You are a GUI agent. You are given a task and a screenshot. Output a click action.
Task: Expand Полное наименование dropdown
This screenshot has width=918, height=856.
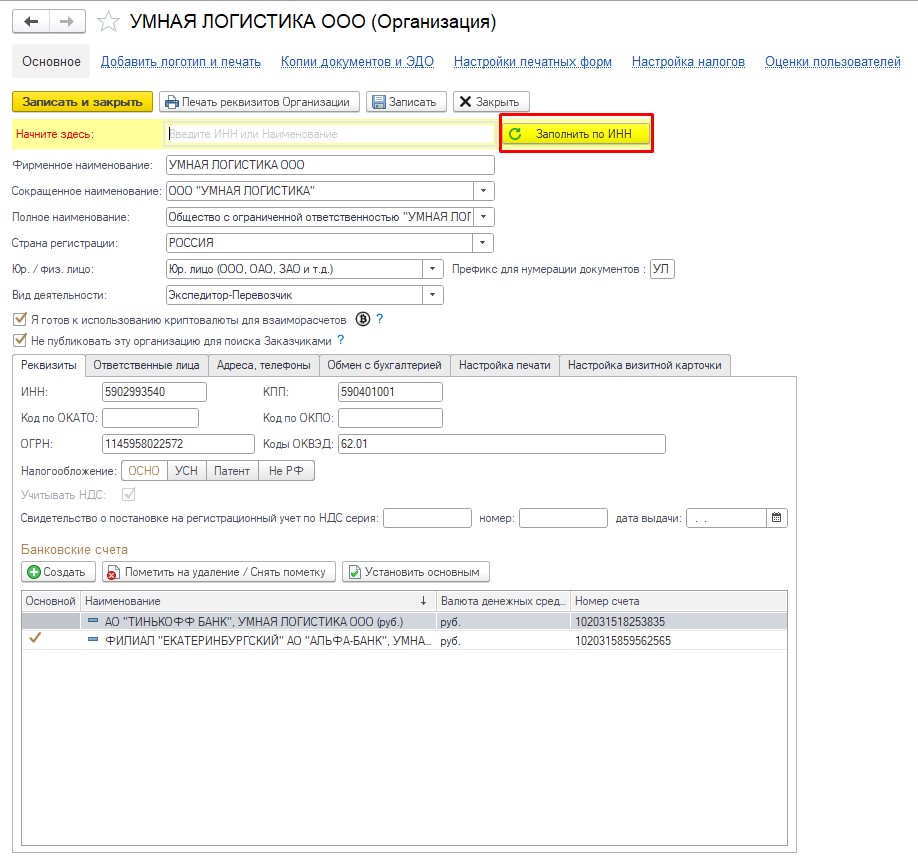(x=484, y=217)
